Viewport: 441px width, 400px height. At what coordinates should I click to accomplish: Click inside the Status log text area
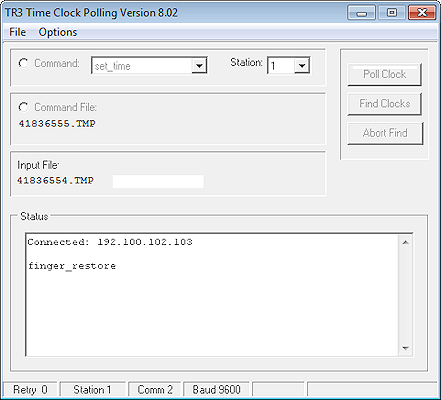[213, 295]
